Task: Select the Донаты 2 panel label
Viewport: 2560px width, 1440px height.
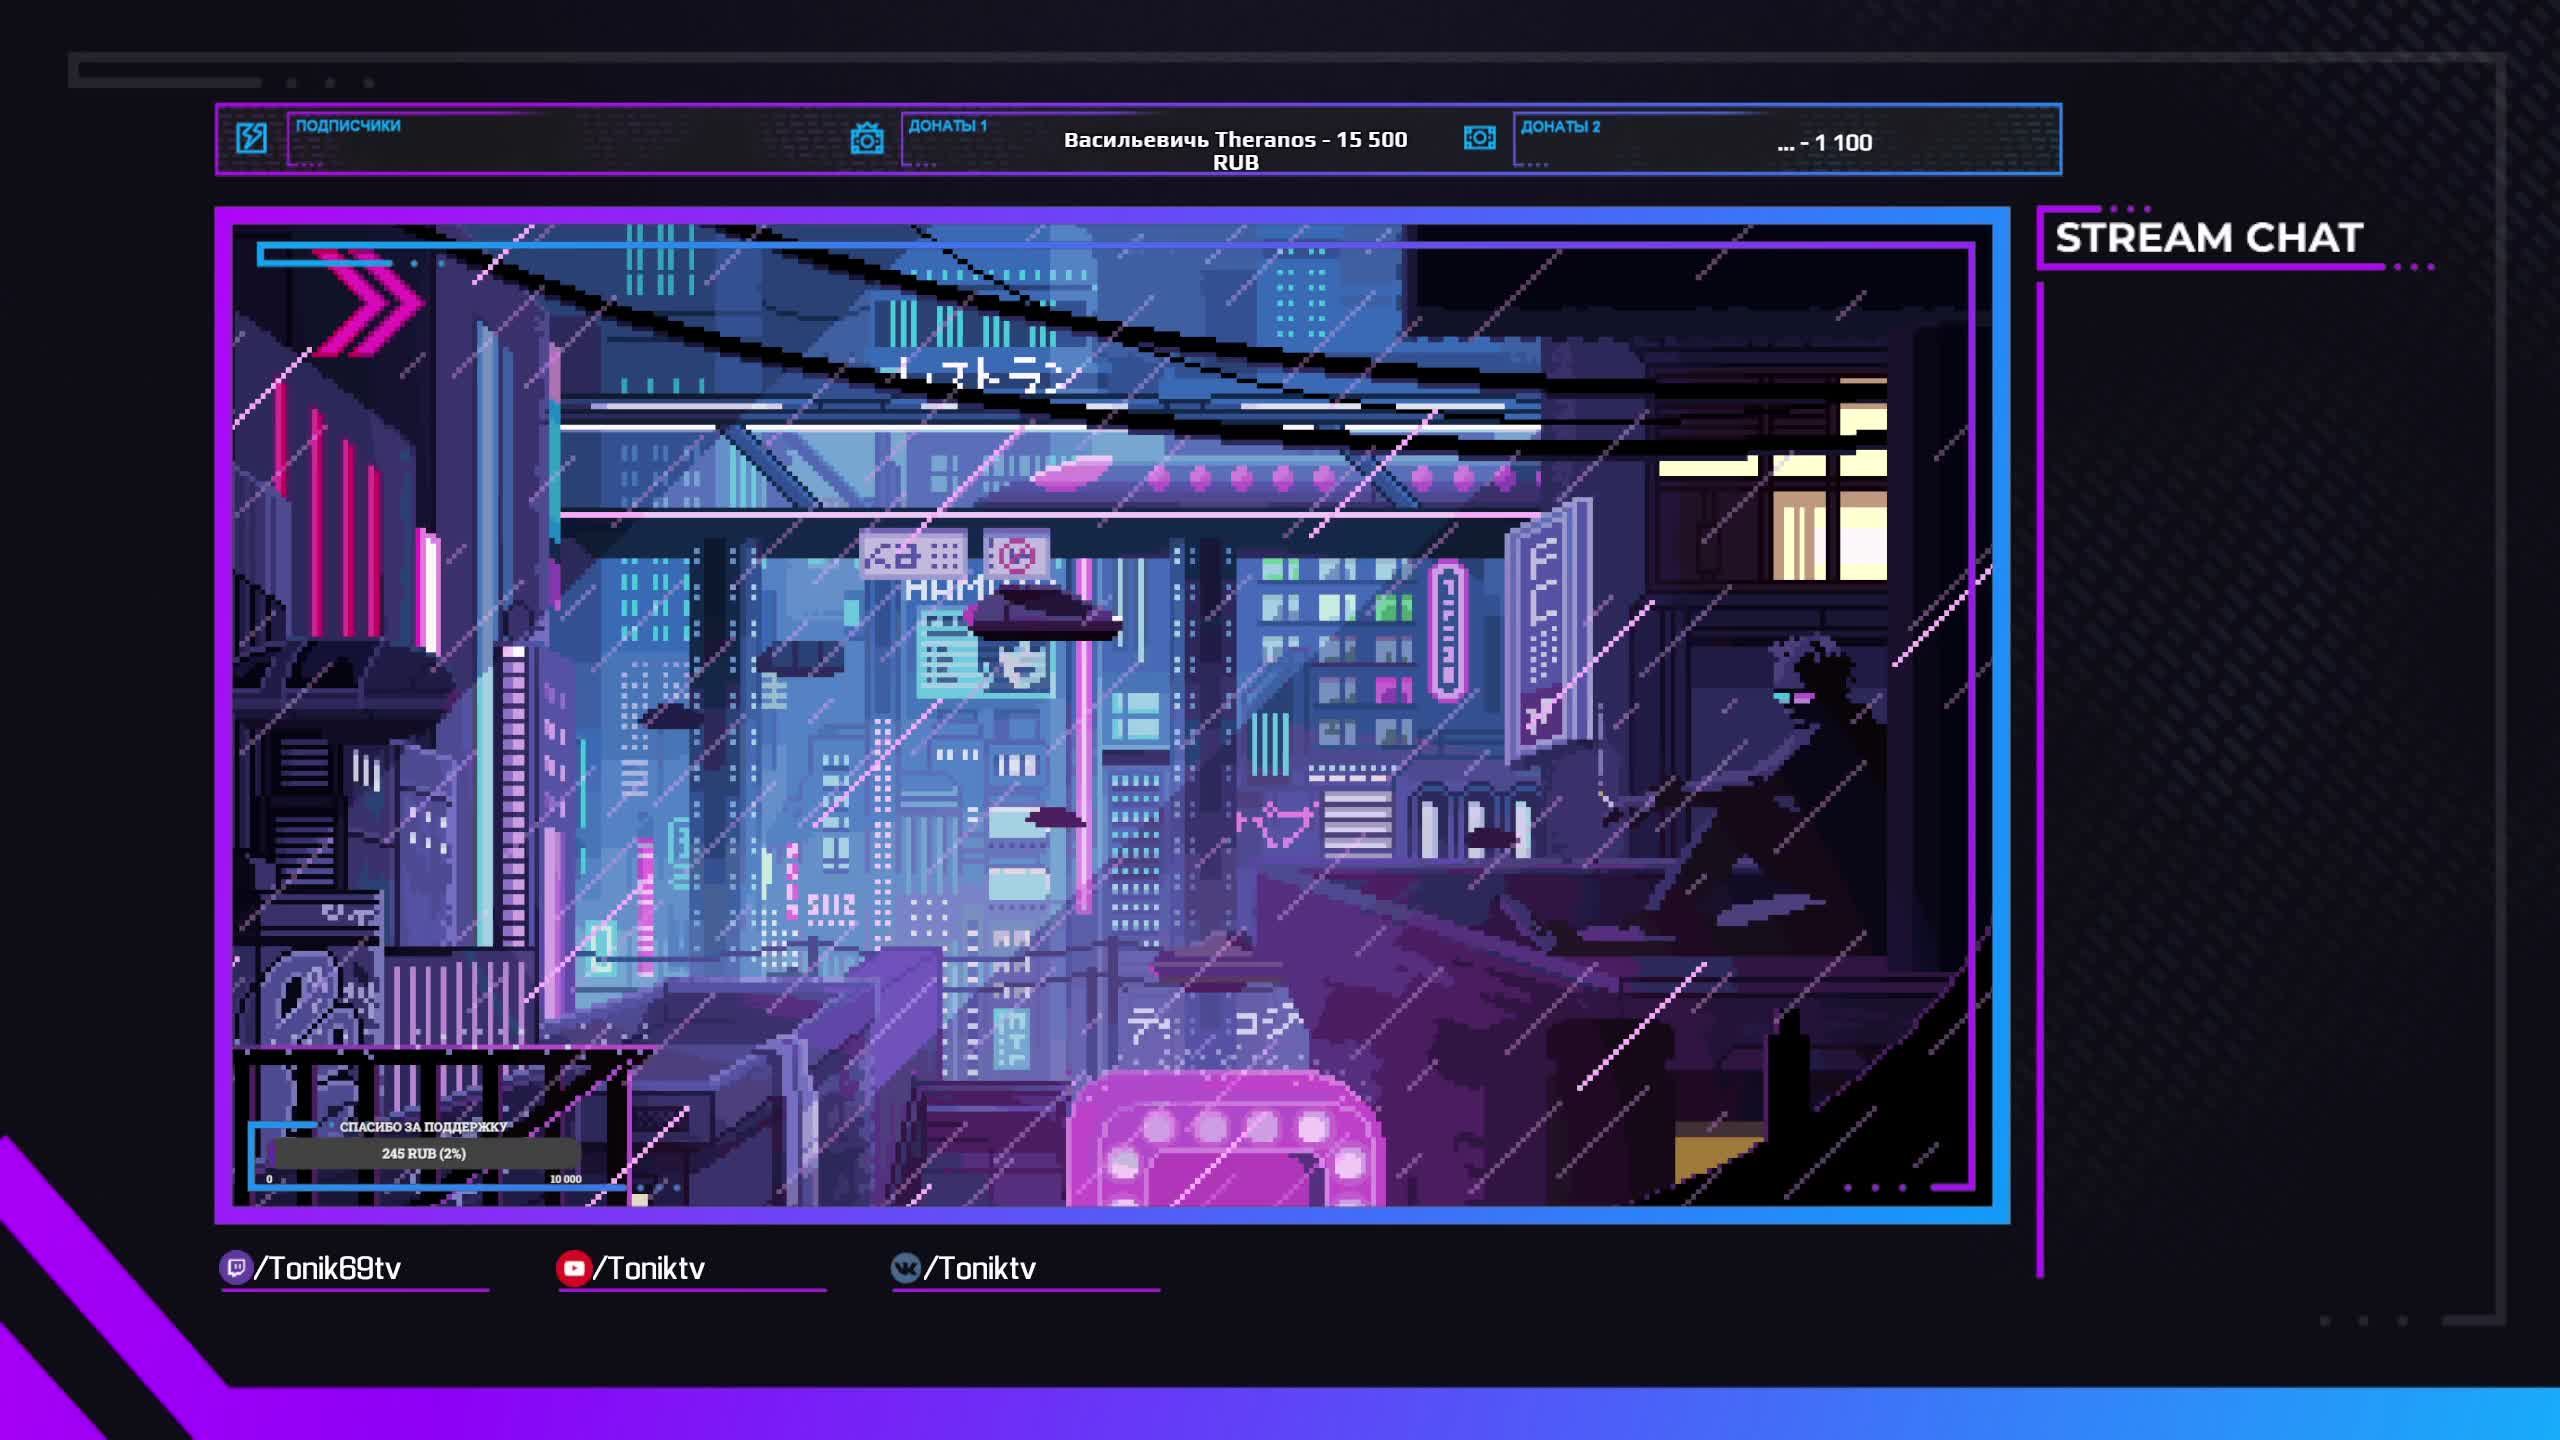Action: click(x=1560, y=127)
